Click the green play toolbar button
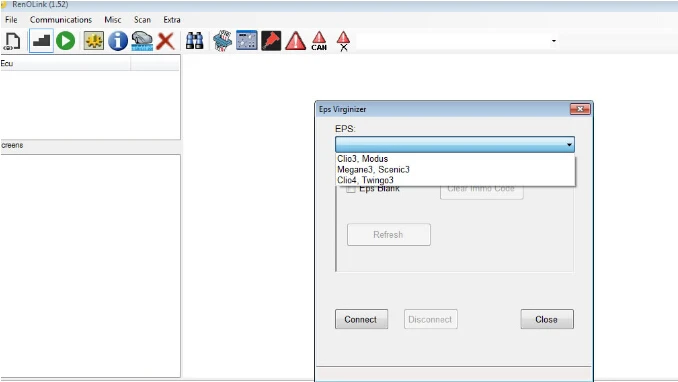 pyautogui.click(x=66, y=41)
